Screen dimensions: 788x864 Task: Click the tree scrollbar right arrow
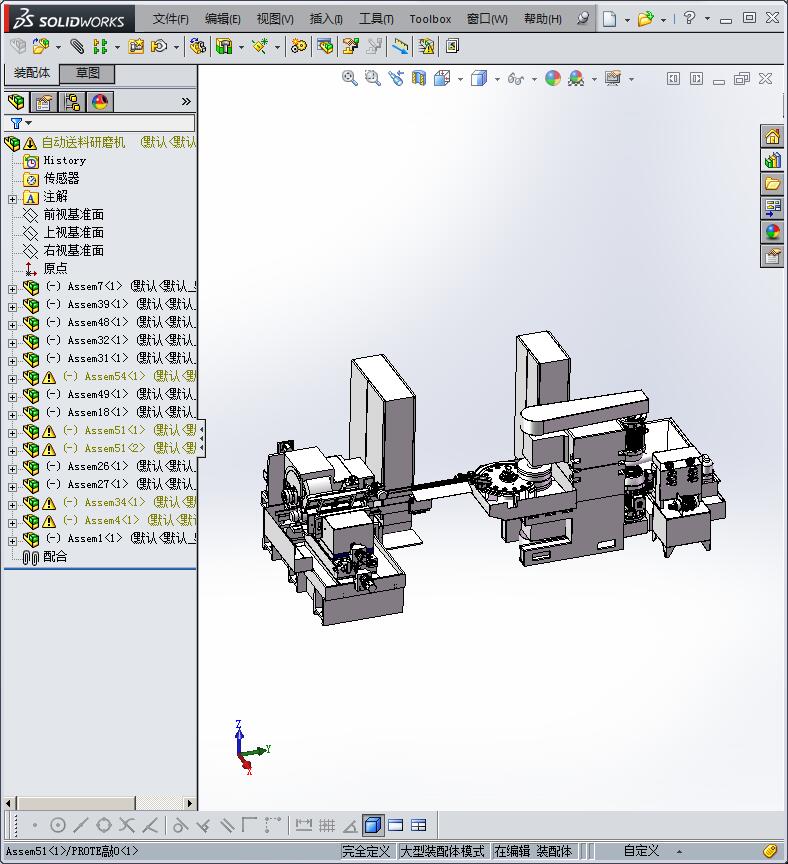pos(190,803)
